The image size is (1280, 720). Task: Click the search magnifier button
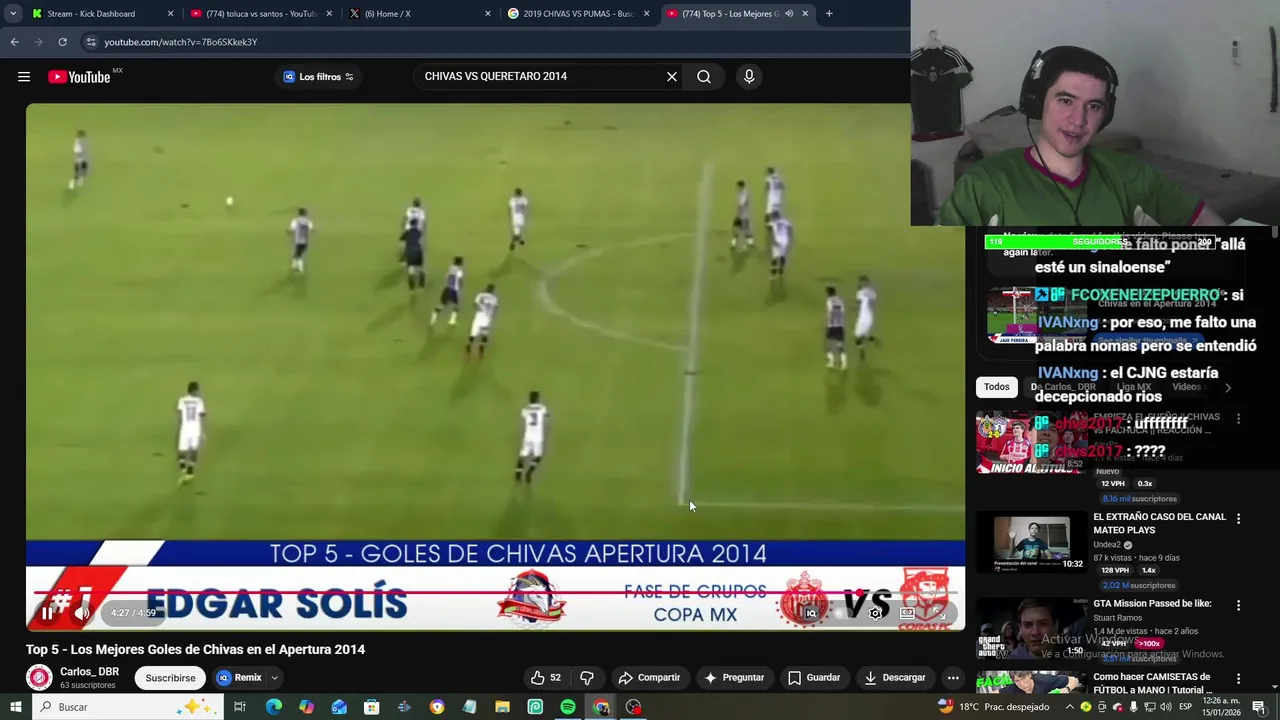[704, 77]
